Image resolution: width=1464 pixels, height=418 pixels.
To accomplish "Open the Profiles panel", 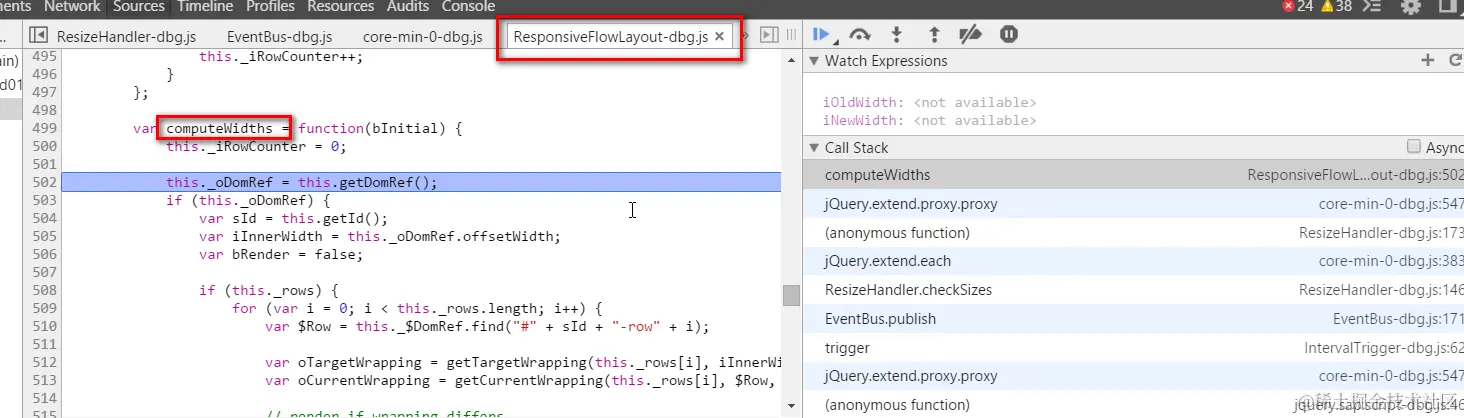I will [270, 6].
